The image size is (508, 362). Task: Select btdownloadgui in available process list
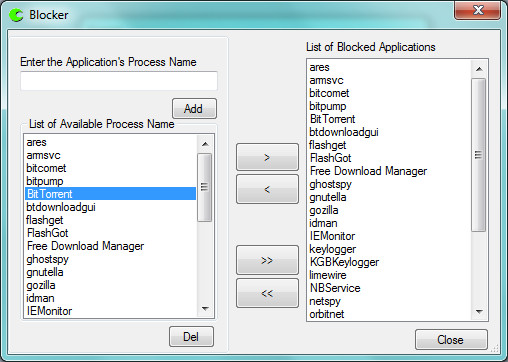click(110, 207)
